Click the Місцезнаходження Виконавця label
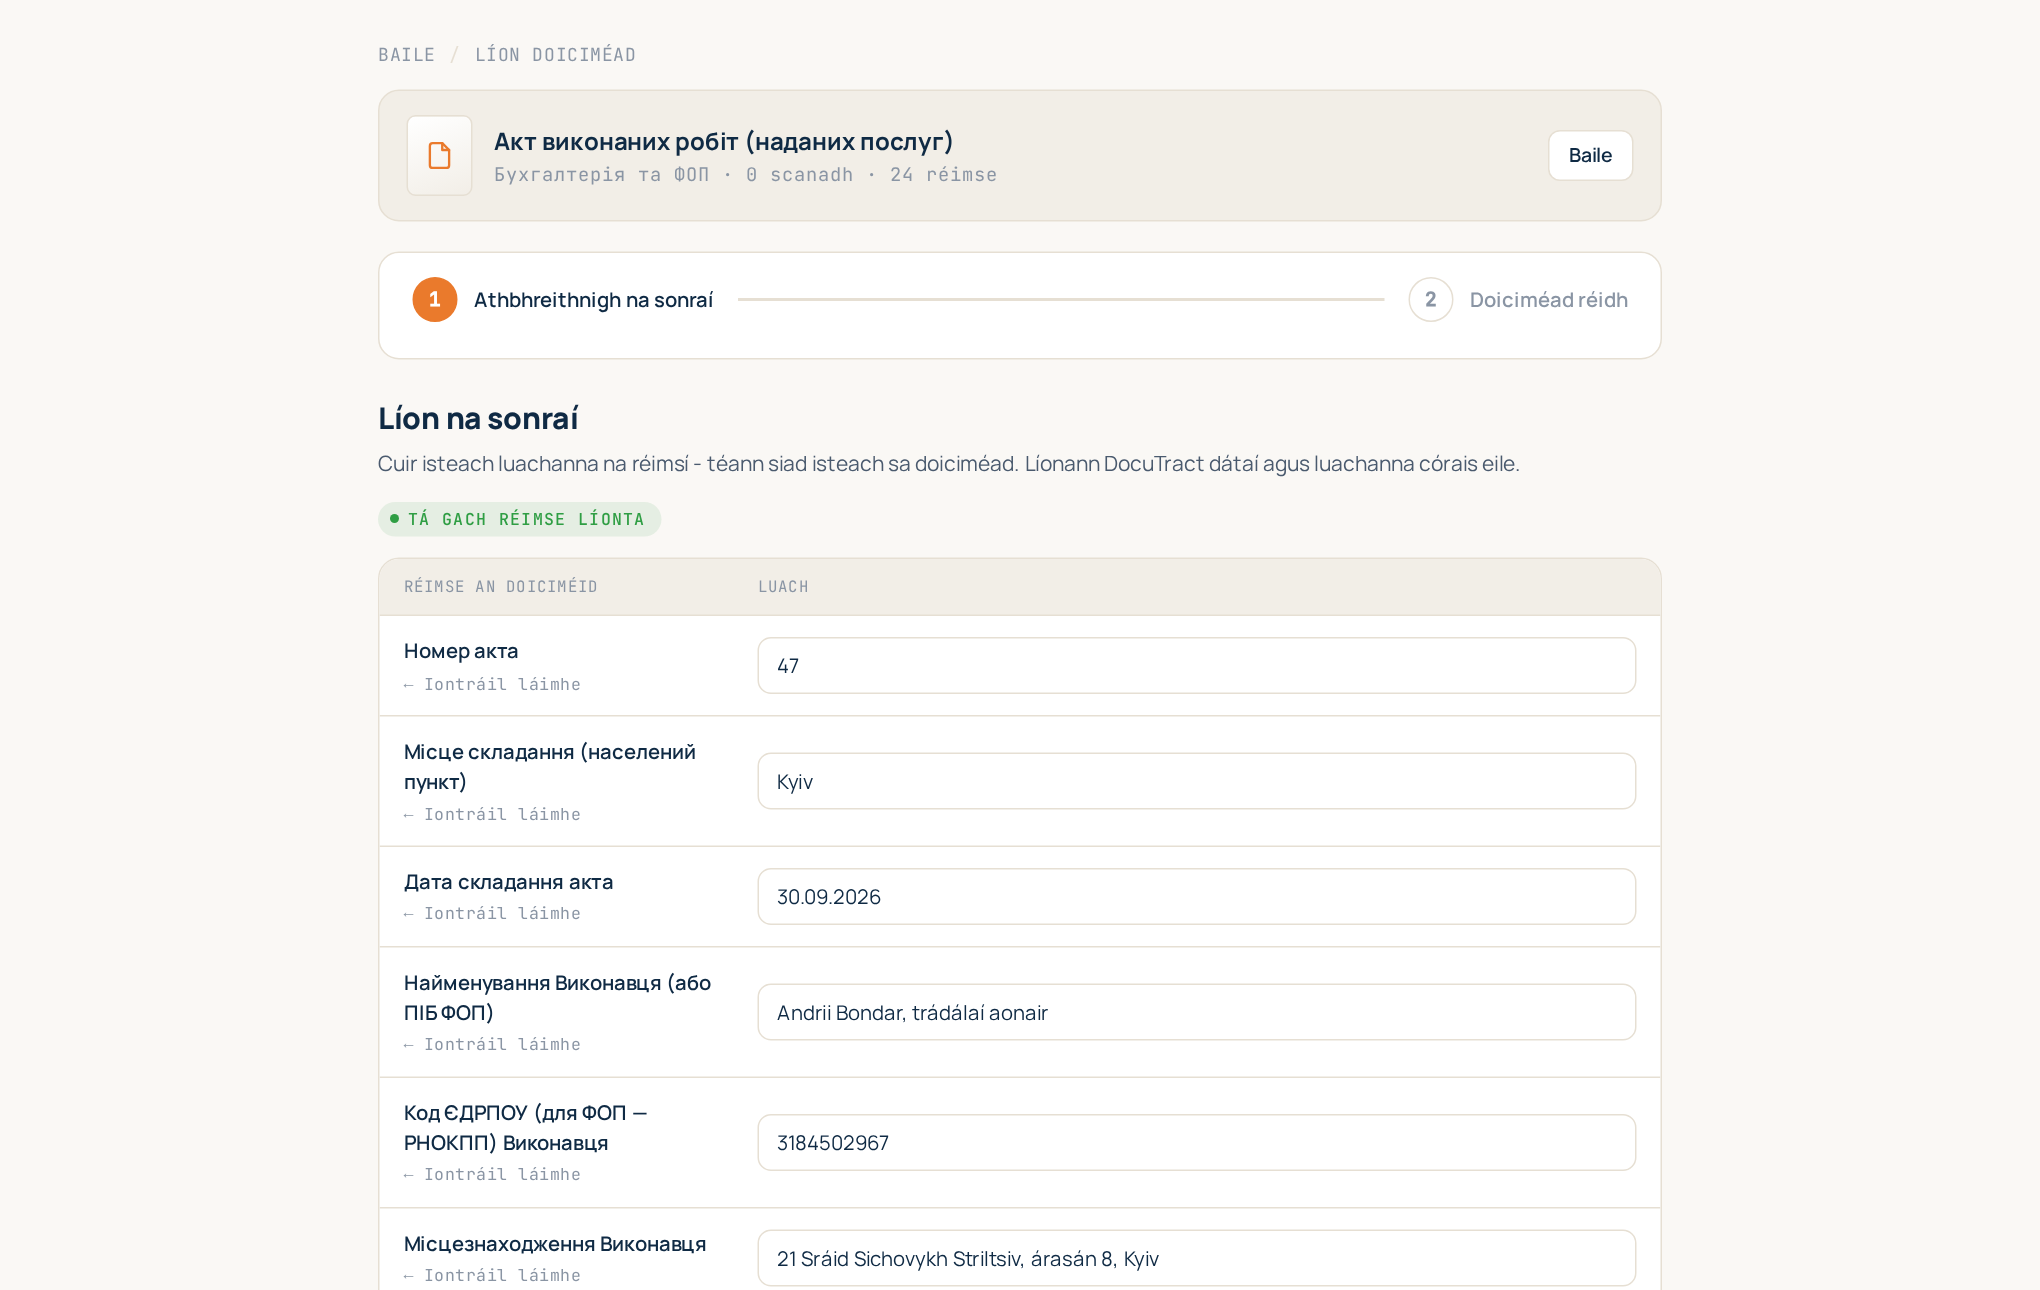Viewport: 2040px width, 1290px height. point(555,1244)
